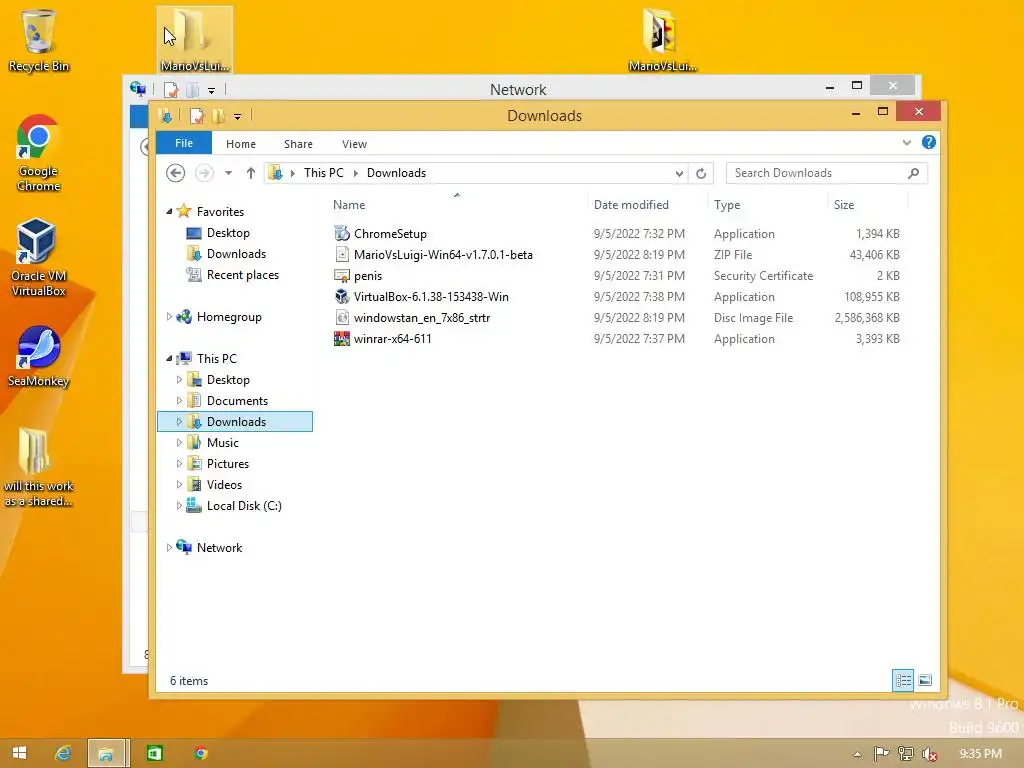Switch to details view layout icon
Image resolution: width=1024 pixels, height=768 pixels.
pos(903,680)
